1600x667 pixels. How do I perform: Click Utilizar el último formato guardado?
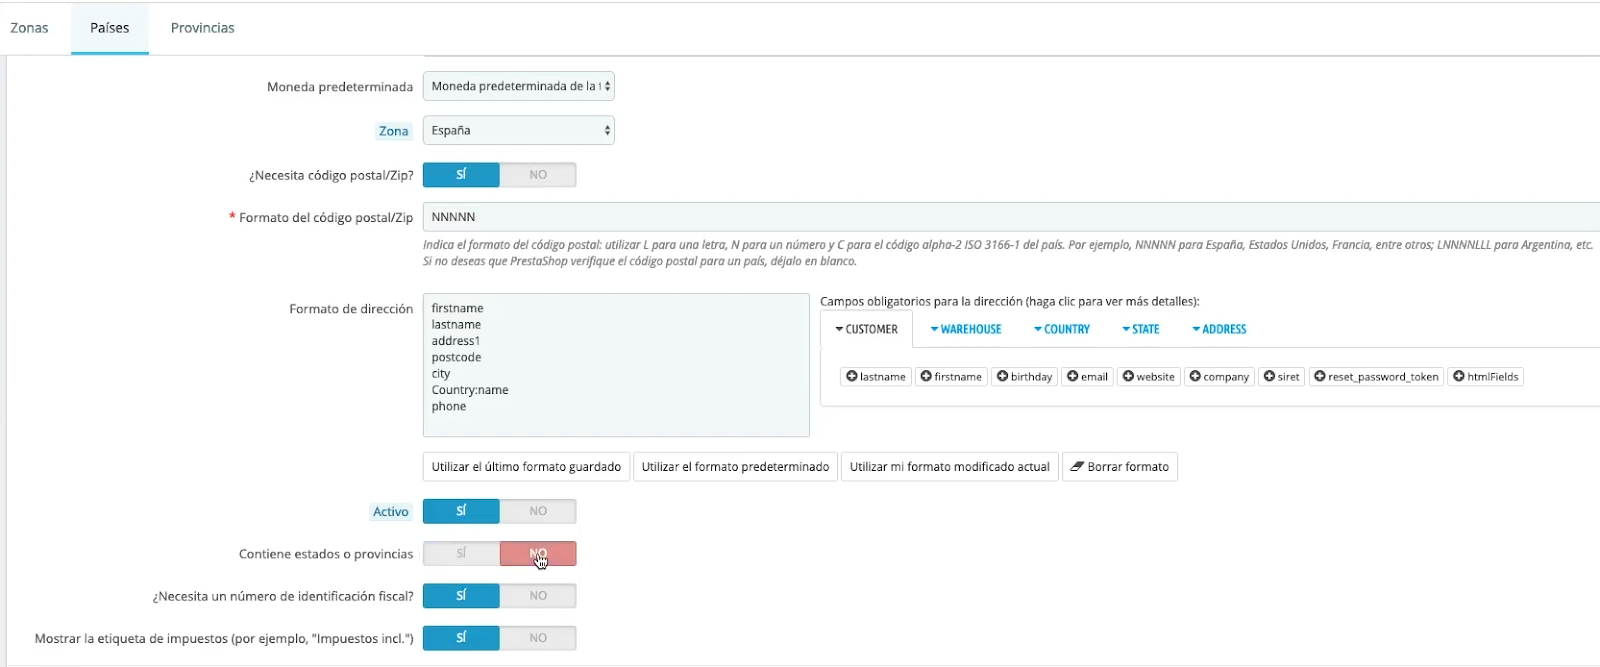526,467
